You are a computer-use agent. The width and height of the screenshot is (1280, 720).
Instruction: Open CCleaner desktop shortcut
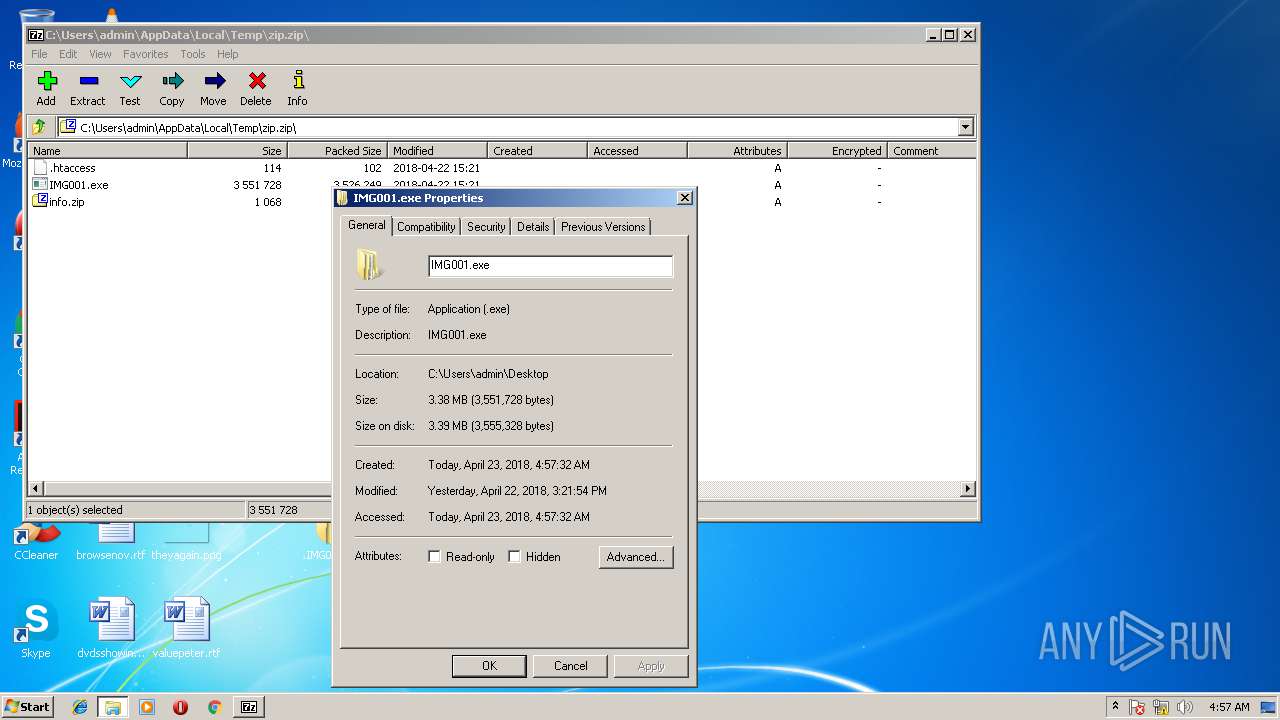36,540
